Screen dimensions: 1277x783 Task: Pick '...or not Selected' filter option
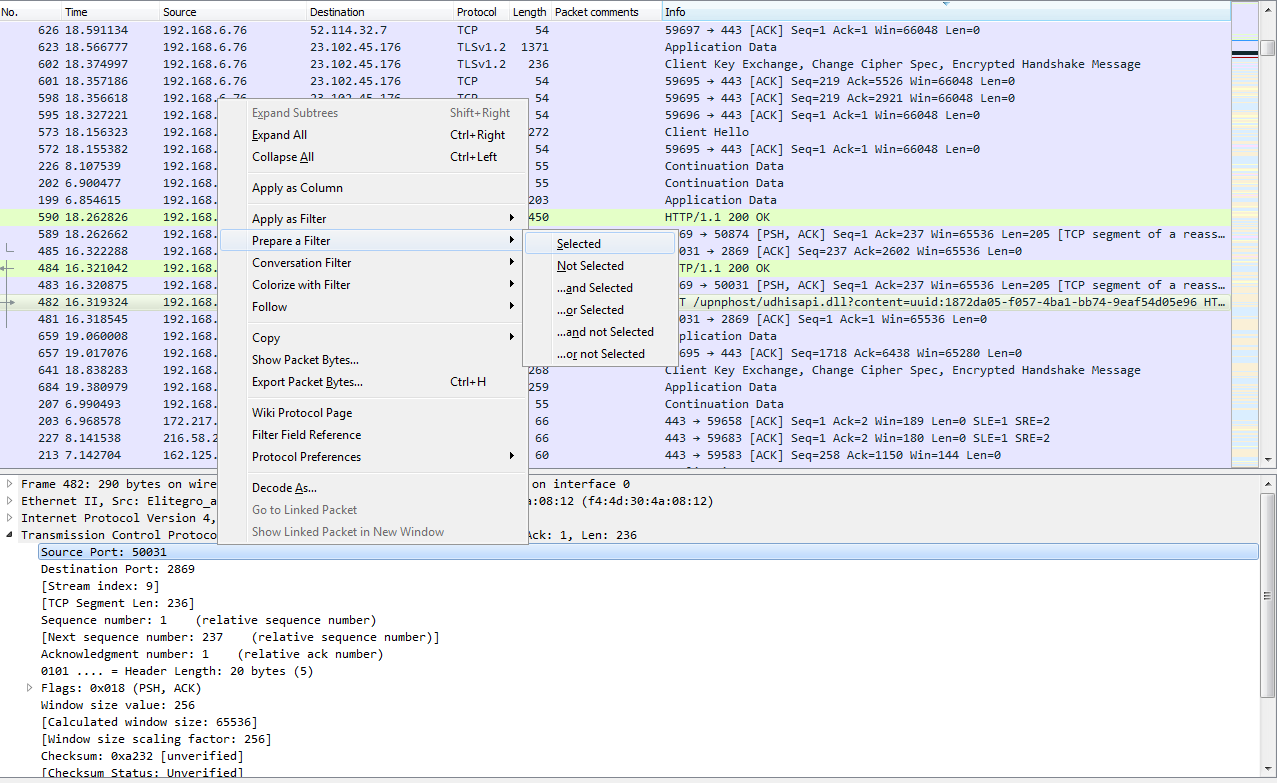point(601,354)
